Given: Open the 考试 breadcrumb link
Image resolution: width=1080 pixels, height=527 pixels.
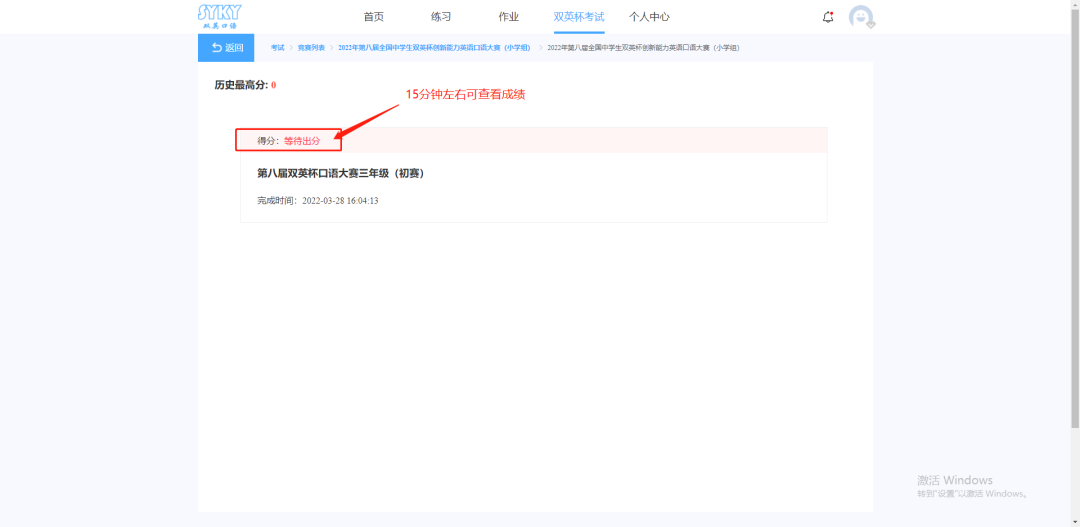Looking at the screenshot, I should [278, 48].
